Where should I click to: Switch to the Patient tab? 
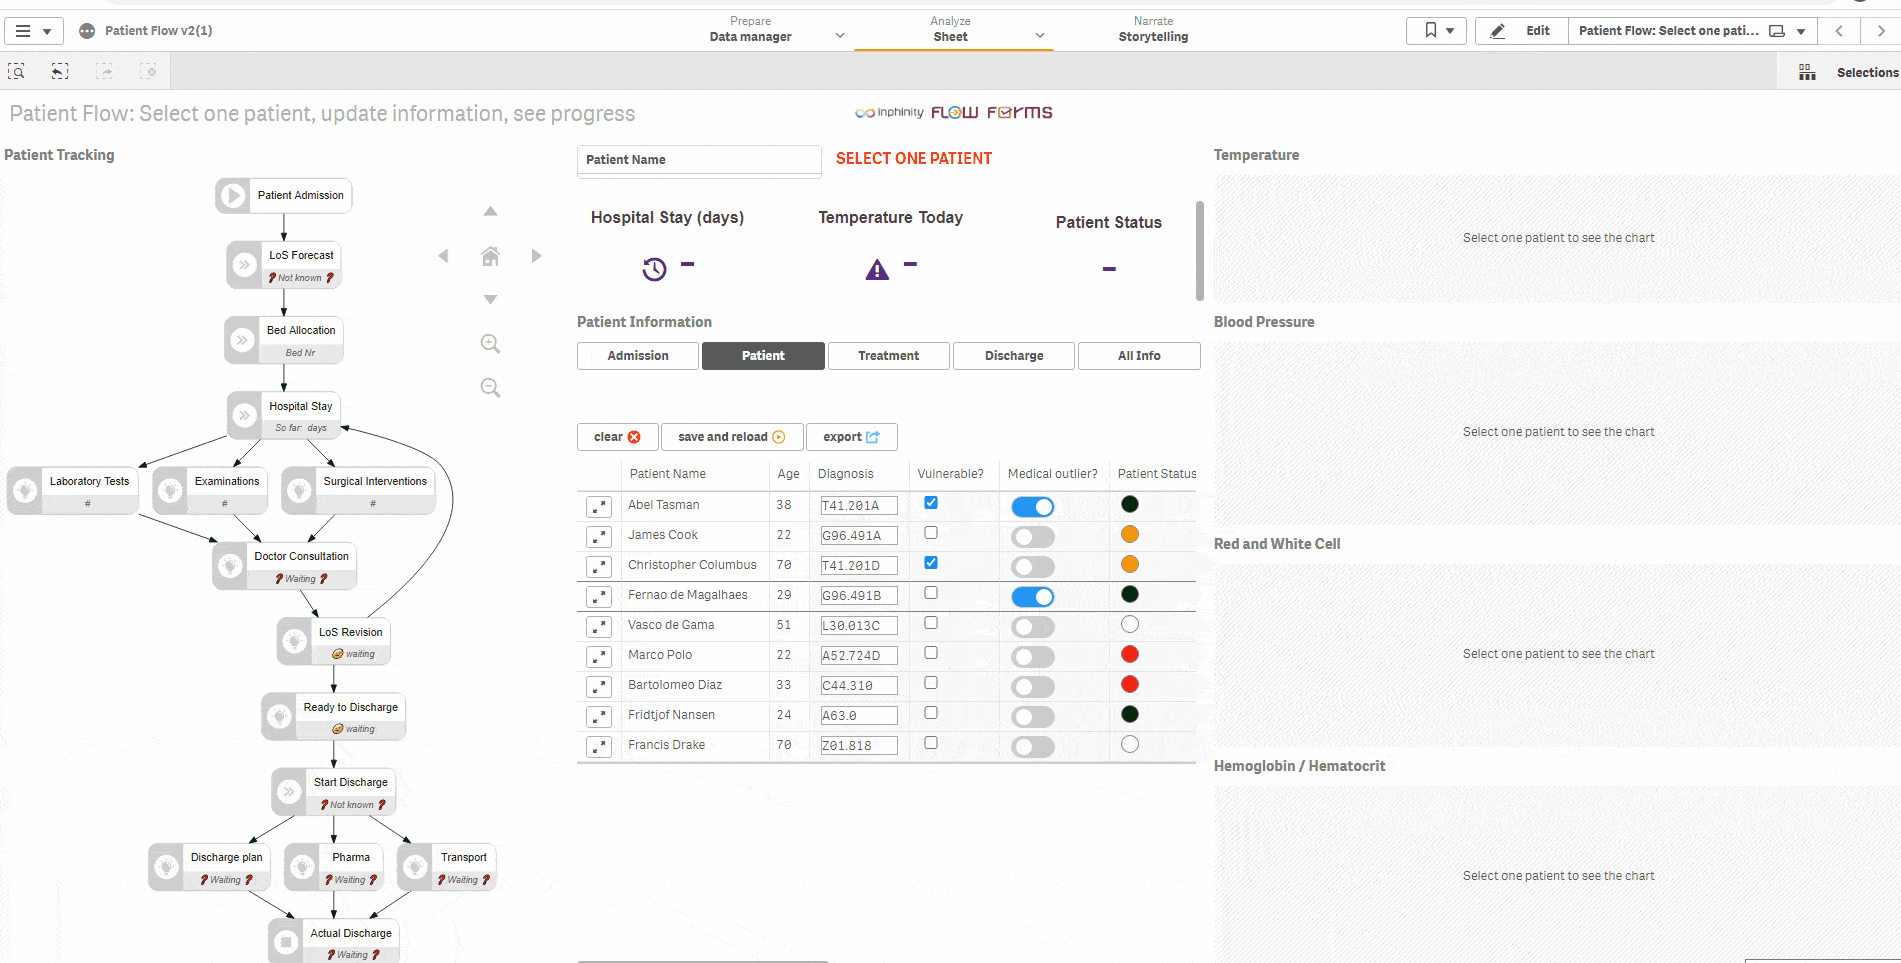coord(763,356)
